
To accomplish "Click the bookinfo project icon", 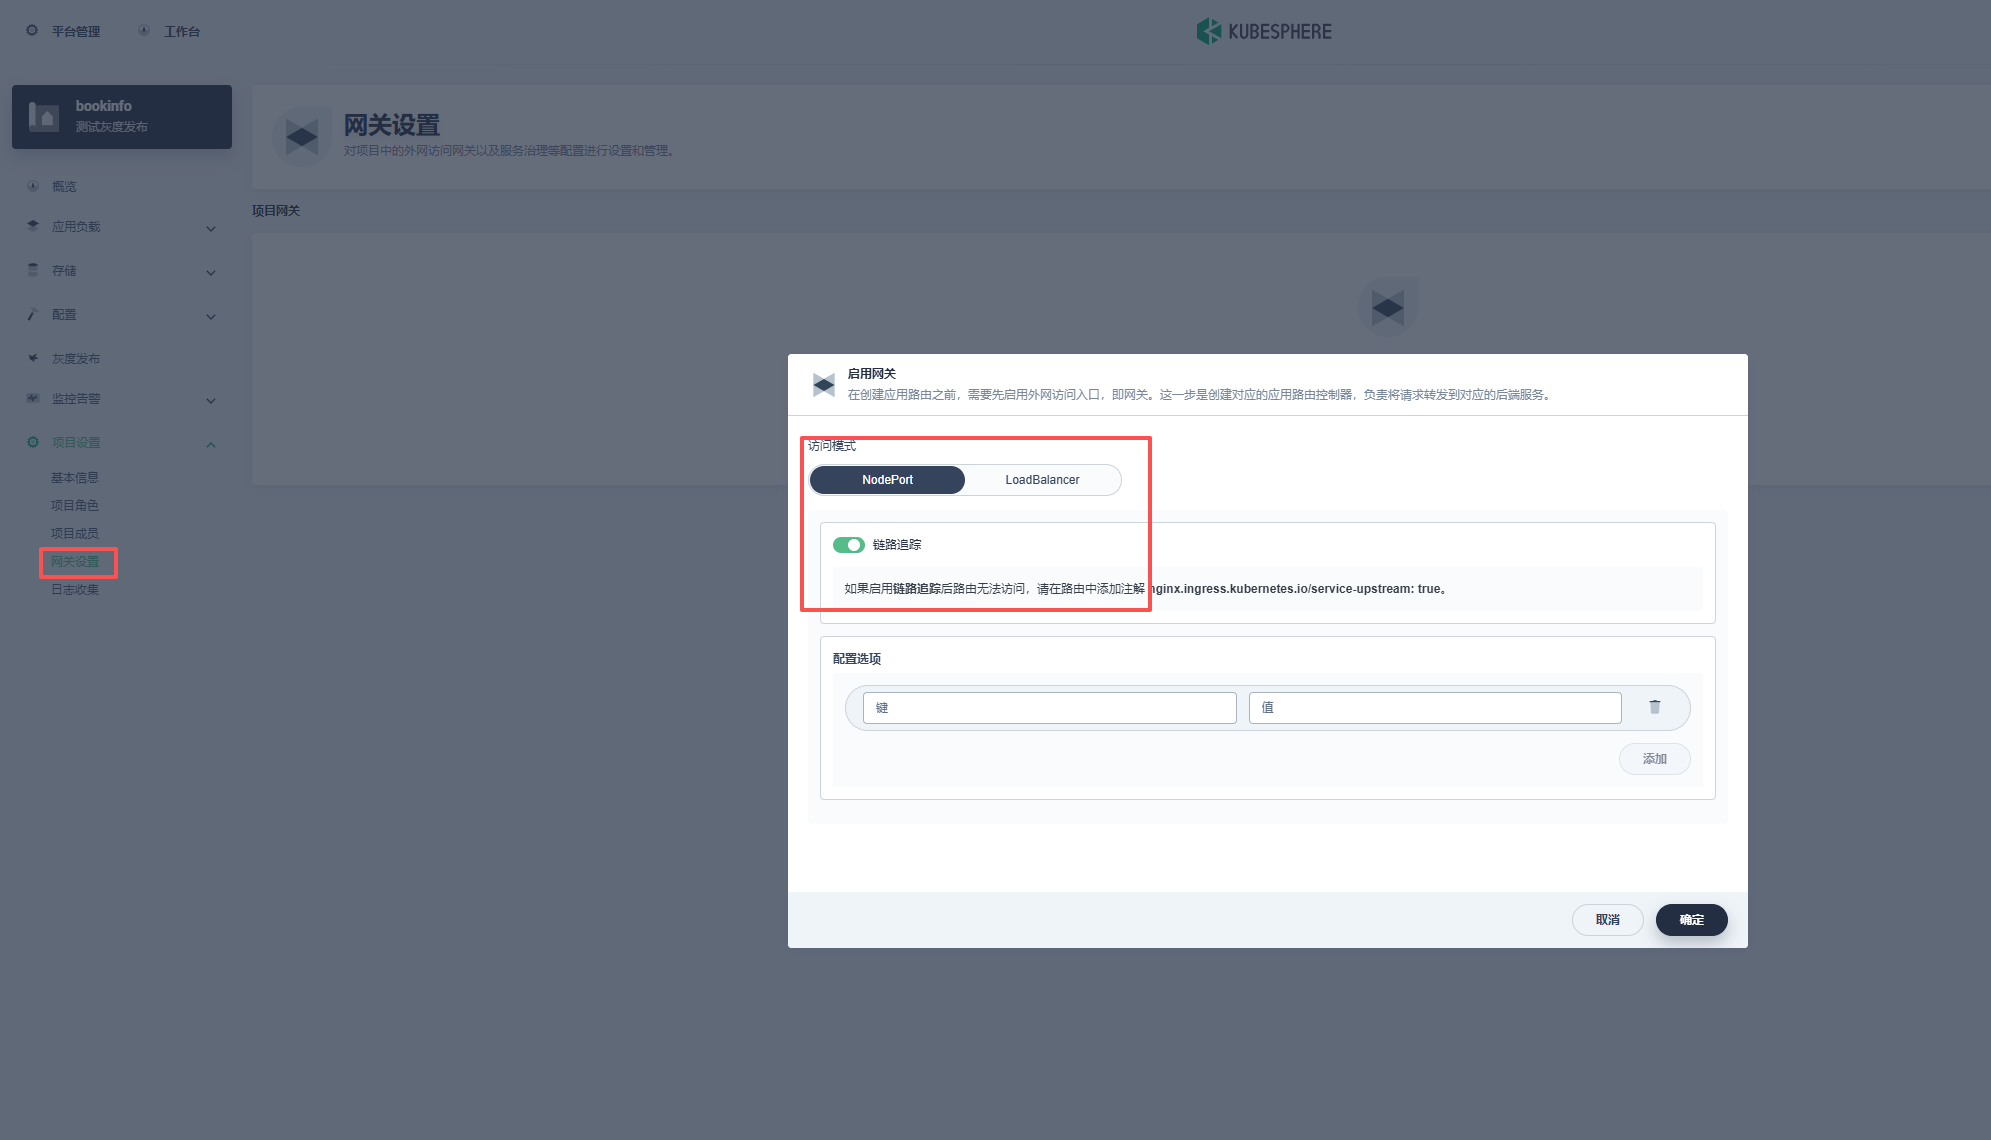I will click(44, 116).
